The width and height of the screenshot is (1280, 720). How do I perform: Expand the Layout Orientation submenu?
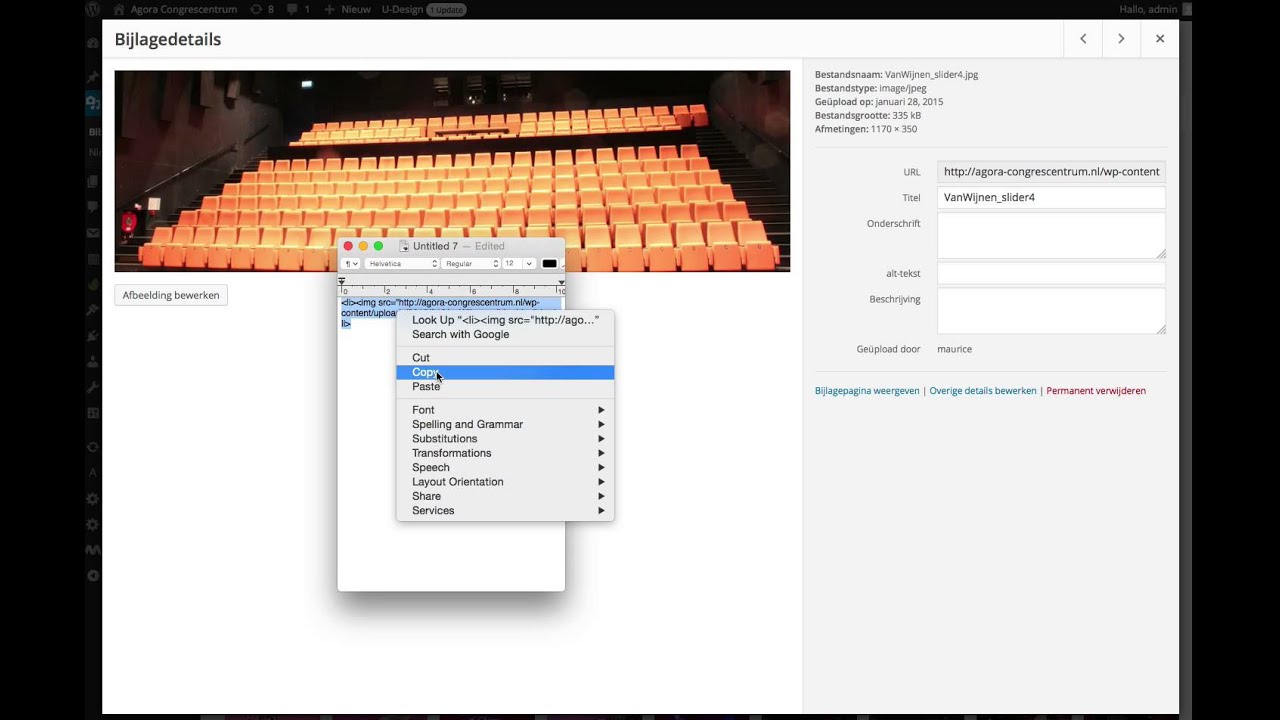tap(505, 482)
